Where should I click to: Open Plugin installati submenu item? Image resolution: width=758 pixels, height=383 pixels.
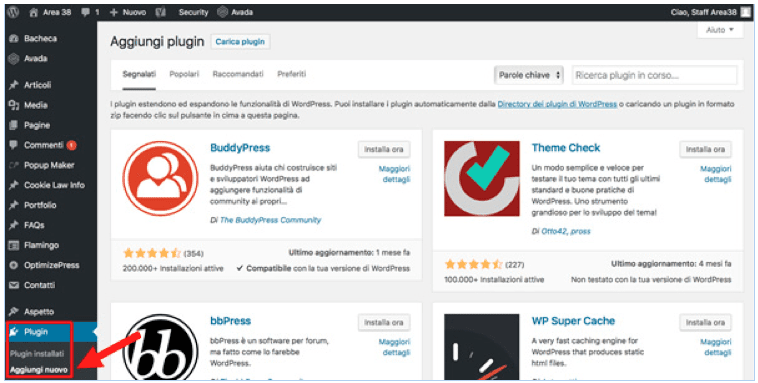tap(37, 354)
